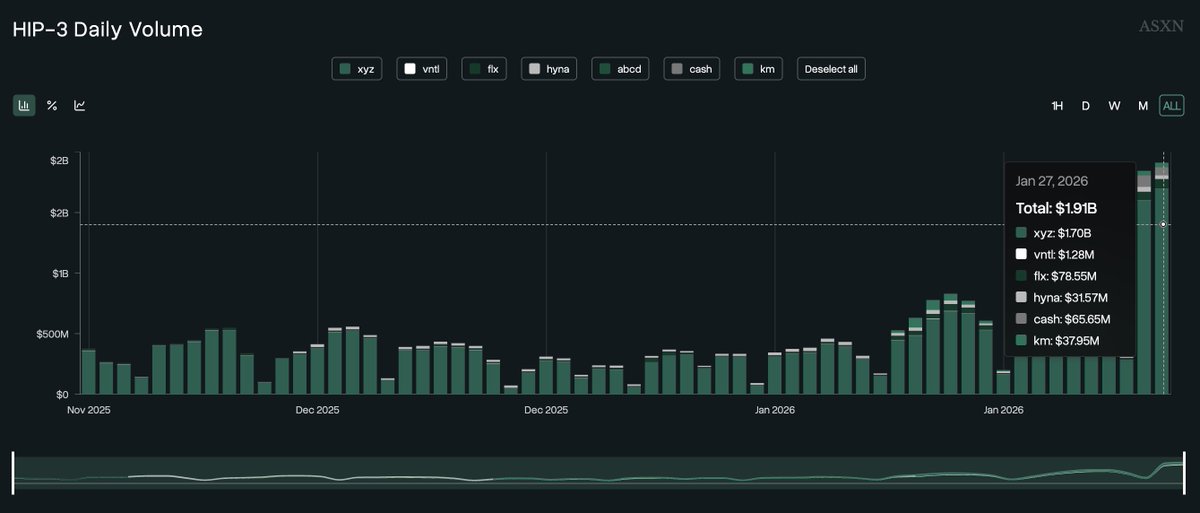Image resolution: width=1200 pixels, height=513 pixels.
Task: Toggle the xyz series in legend
Action: 357,69
